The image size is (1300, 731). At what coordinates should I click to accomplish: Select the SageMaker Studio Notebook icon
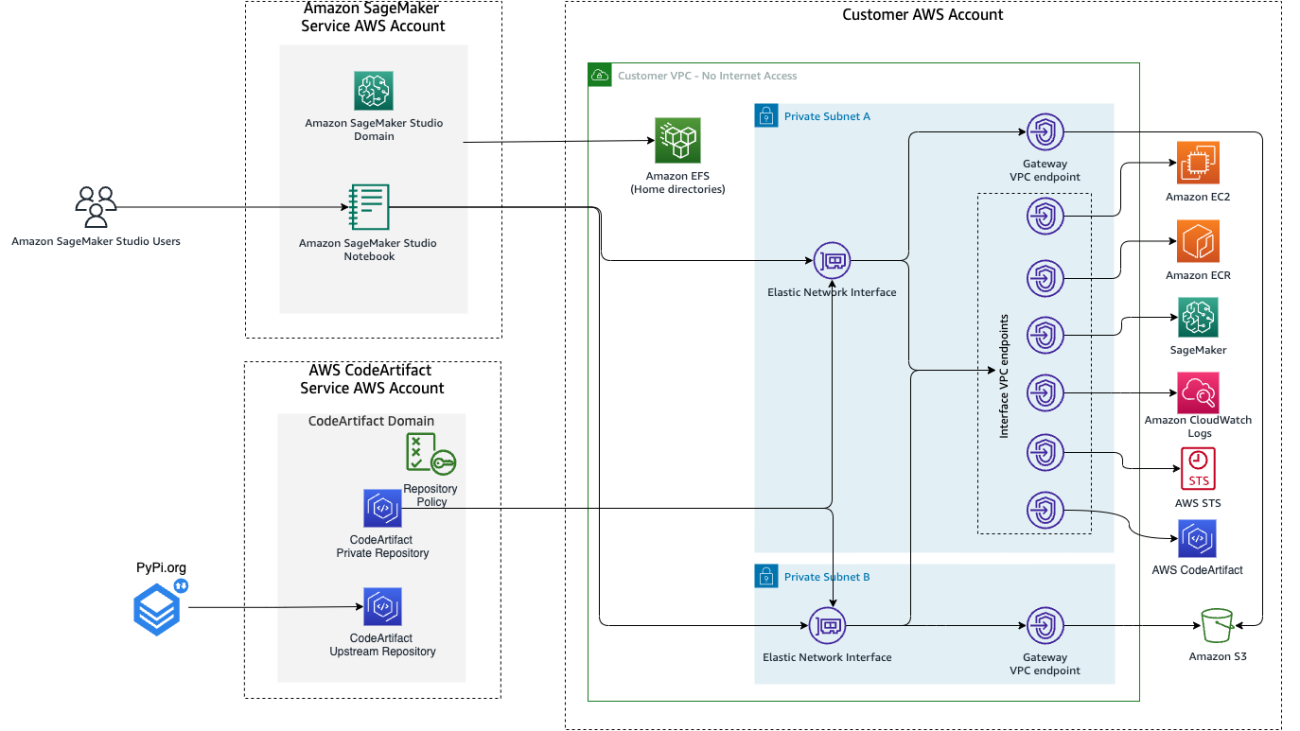pos(368,208)
